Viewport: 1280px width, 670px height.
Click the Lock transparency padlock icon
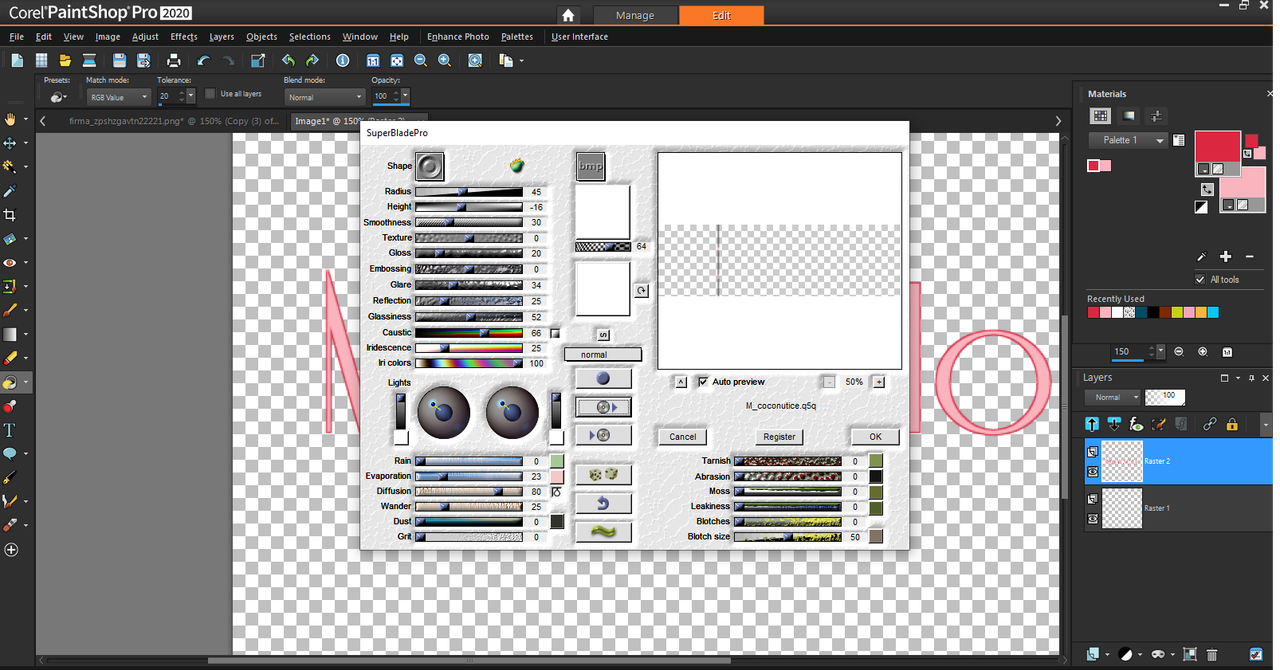pyautogui.click(x=1232, y=424)
